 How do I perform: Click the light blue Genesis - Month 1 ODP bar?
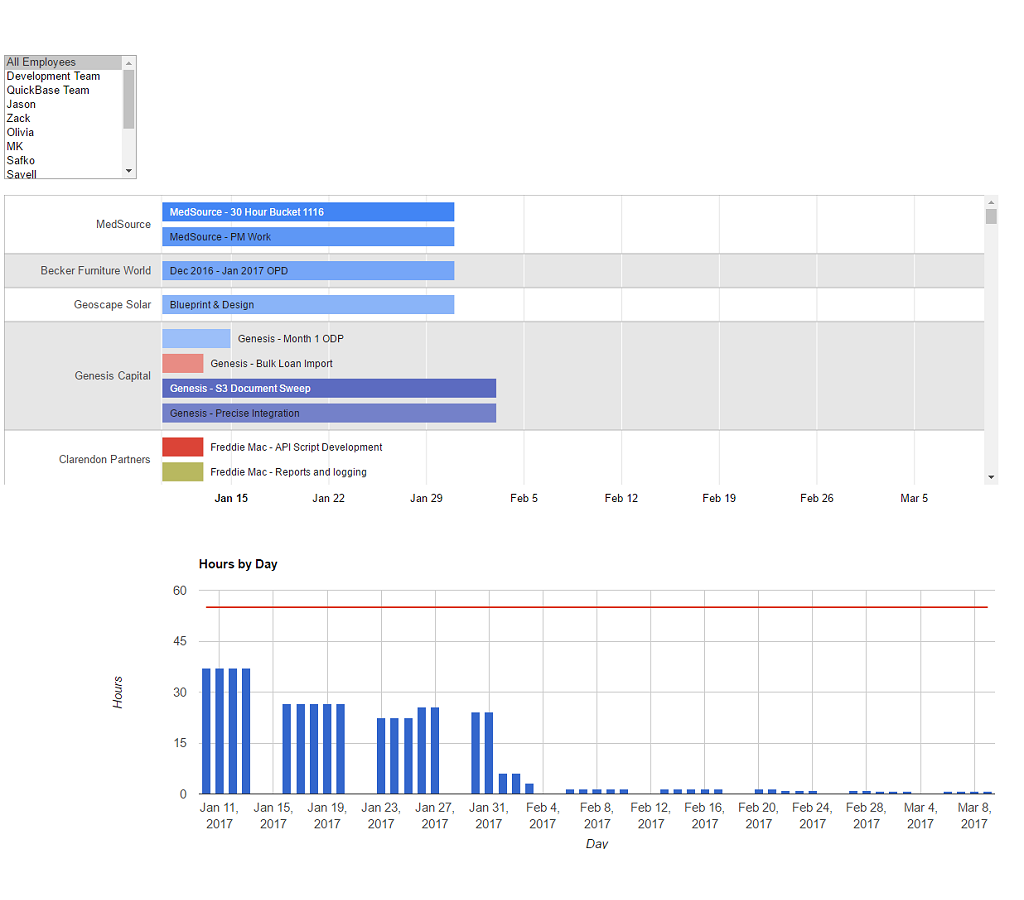[197, 339]
